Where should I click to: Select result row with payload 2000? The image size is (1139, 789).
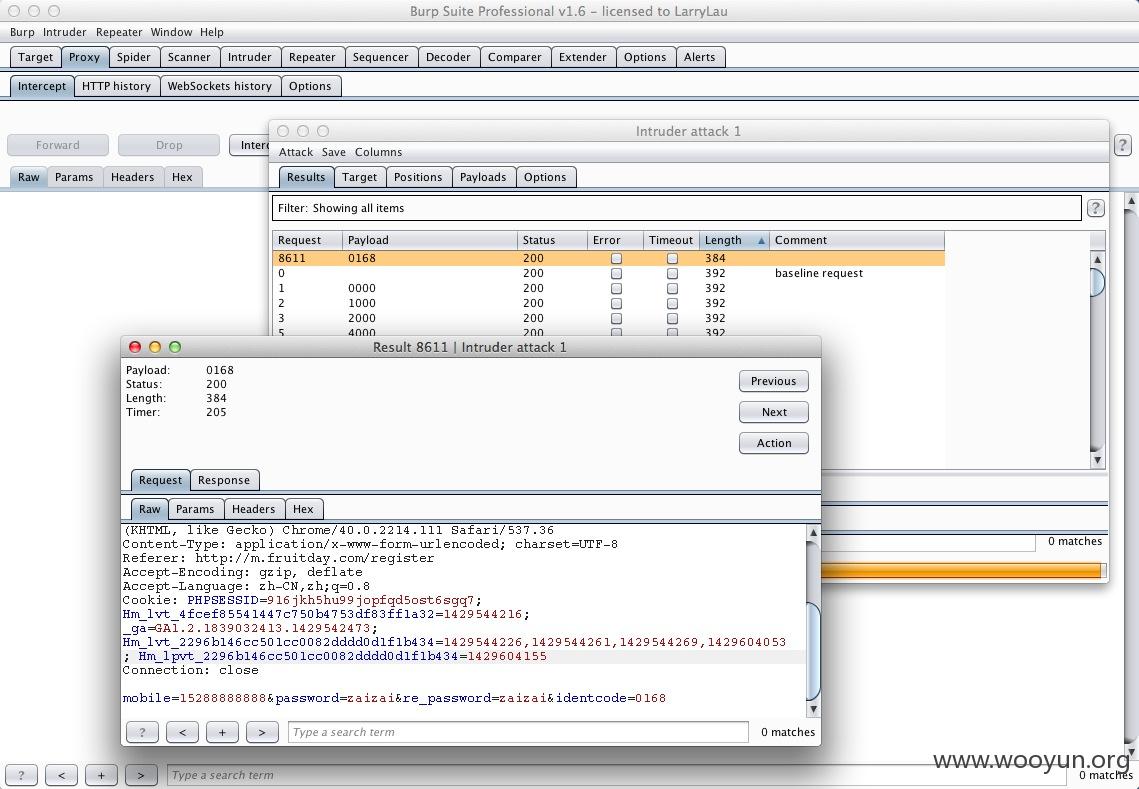(609, 318)
